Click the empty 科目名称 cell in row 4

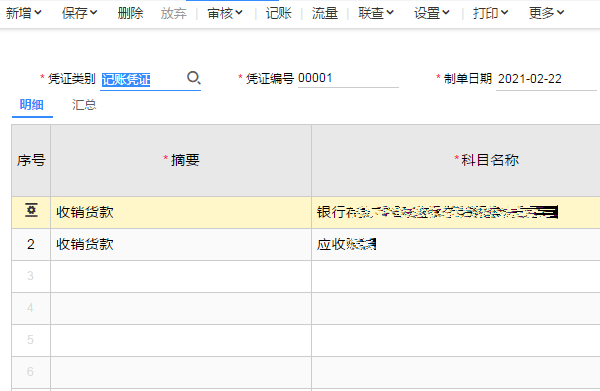456,309
